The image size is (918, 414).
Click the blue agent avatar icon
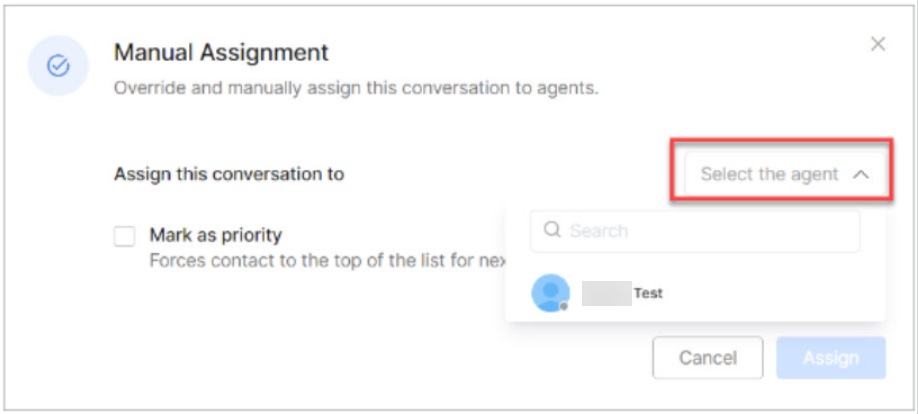pyautogui.click(x=550, y=292)
